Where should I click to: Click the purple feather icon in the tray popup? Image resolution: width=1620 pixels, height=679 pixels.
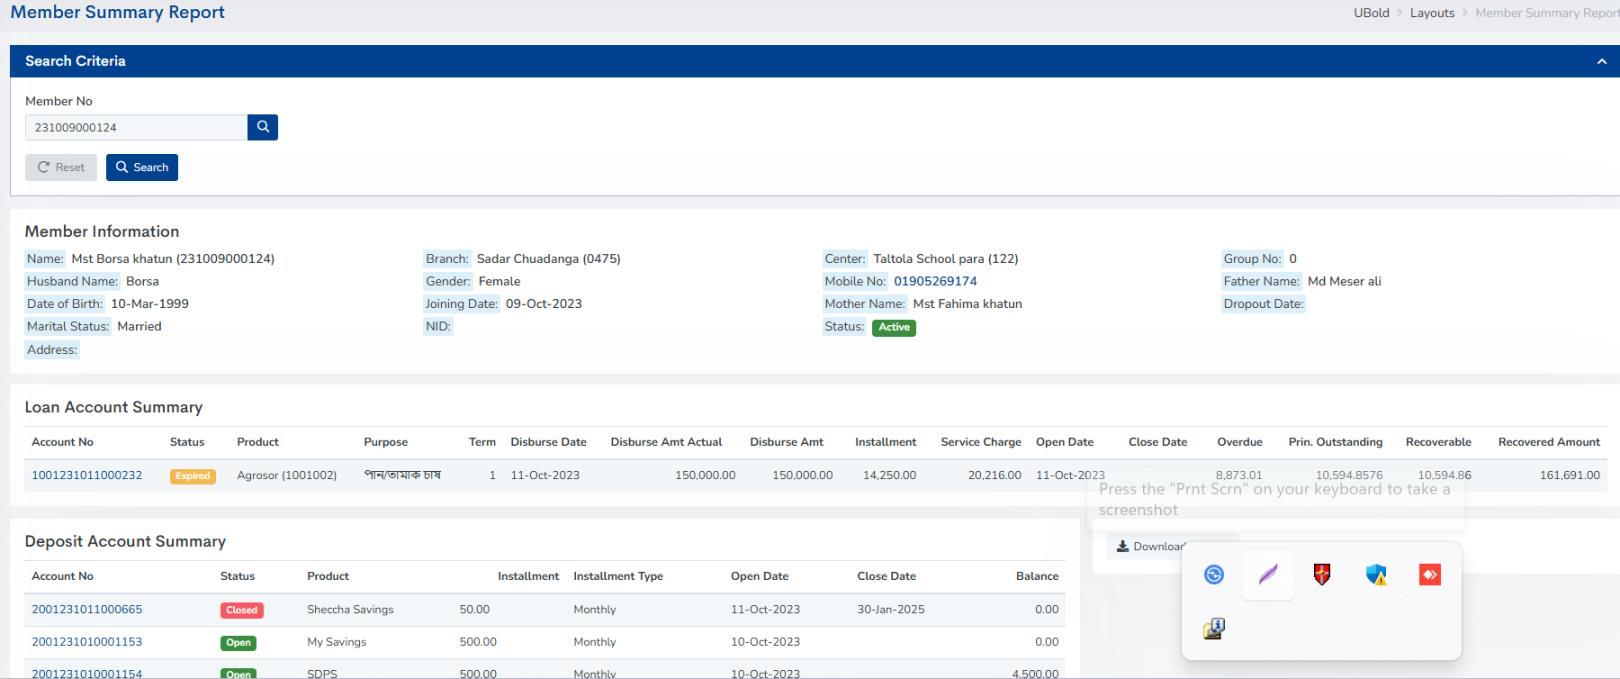coord(1268,575)
